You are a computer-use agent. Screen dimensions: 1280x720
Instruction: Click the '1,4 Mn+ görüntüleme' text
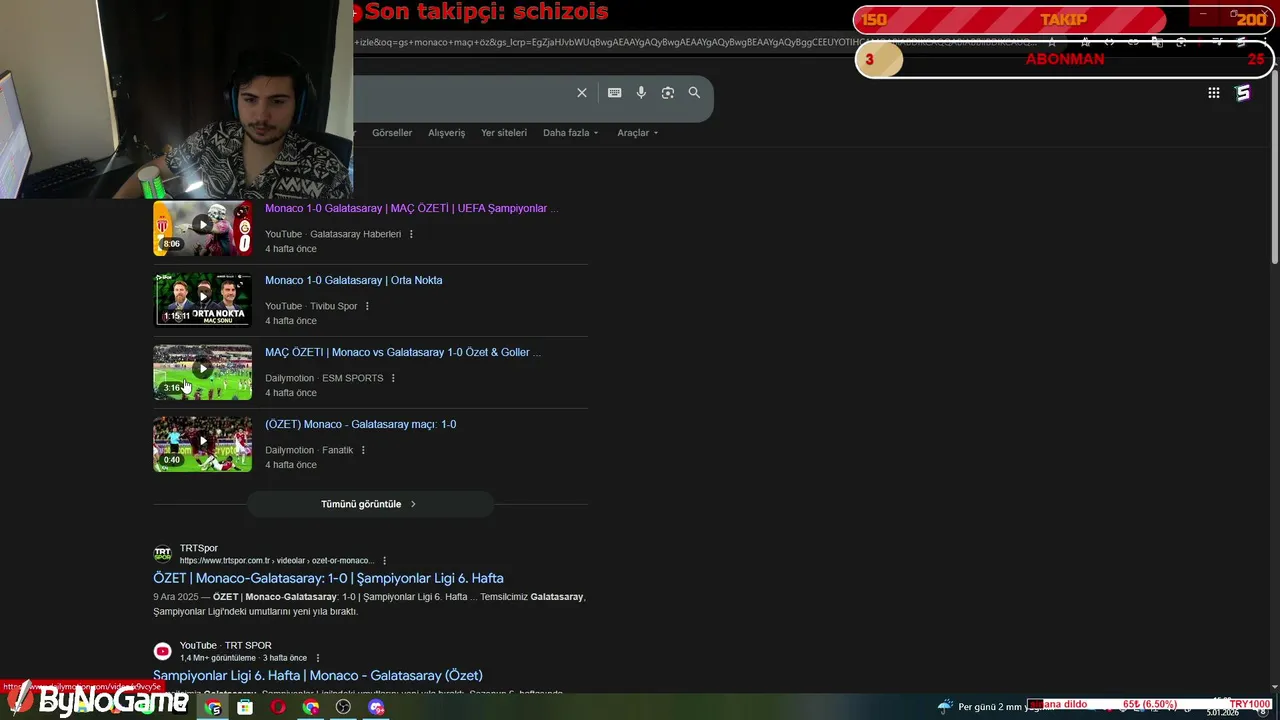pyautogui.click(x=218, y=658)
